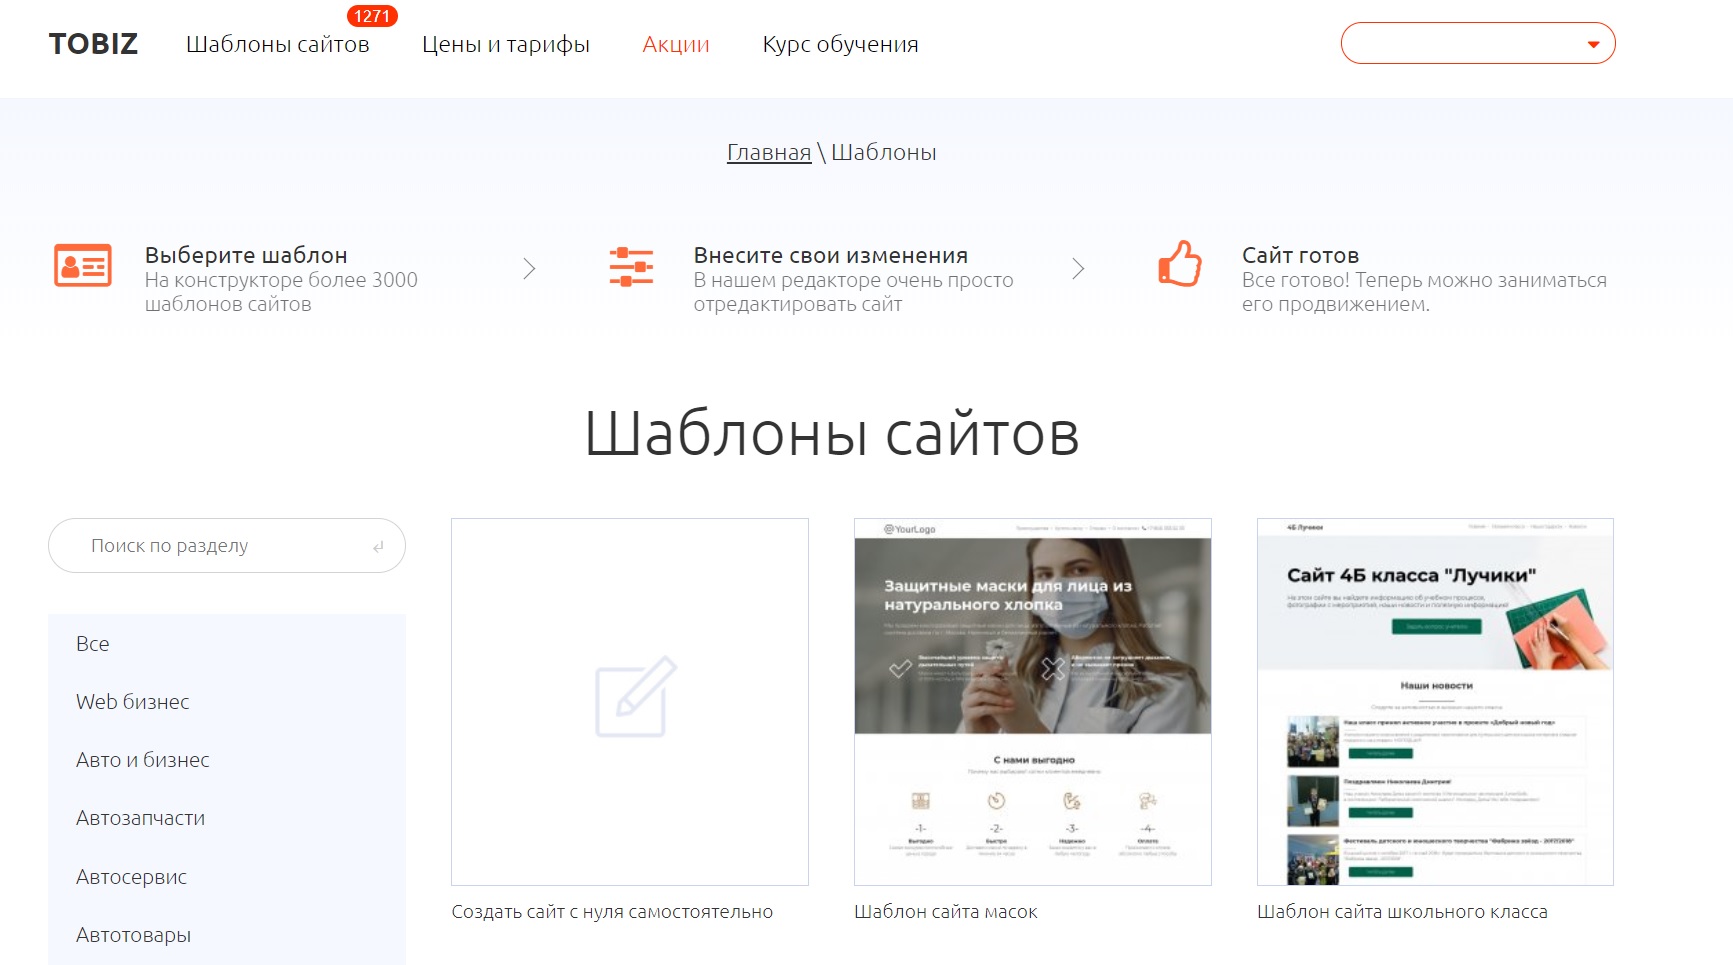1733x965 pixels.
Task: Click the enter icon inside the search field
Action: [377, 546]
